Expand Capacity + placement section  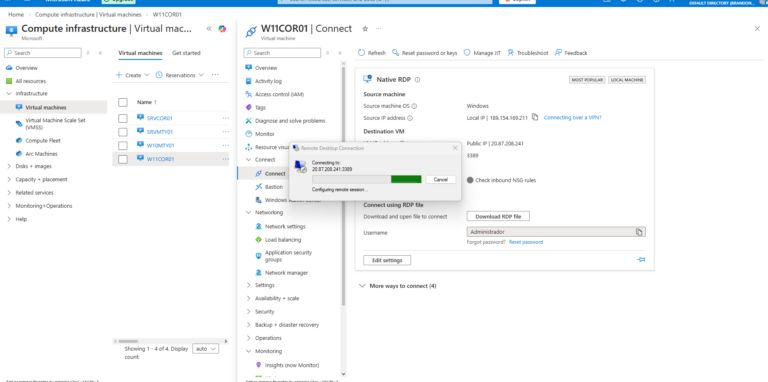9,180
